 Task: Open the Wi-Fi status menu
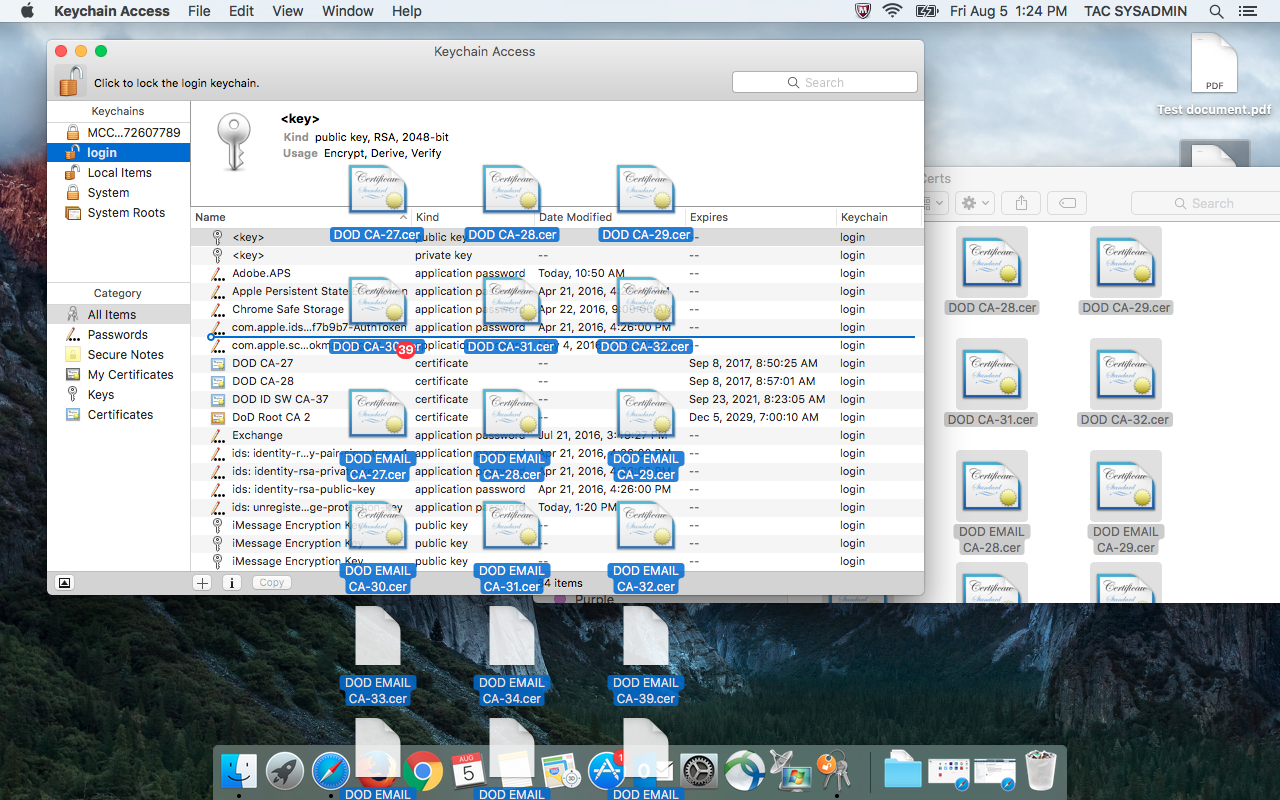pos(892,11)
